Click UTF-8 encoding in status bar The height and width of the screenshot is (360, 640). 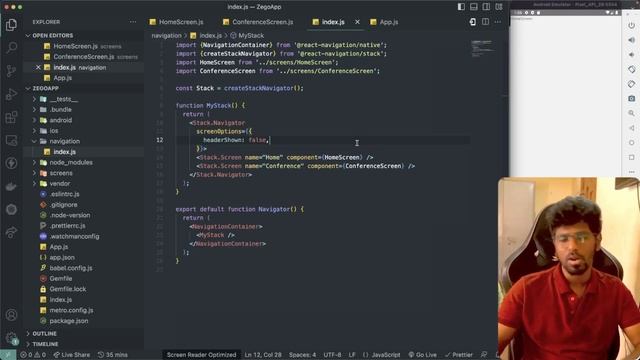pyautogui.click(x=332, y=355)
